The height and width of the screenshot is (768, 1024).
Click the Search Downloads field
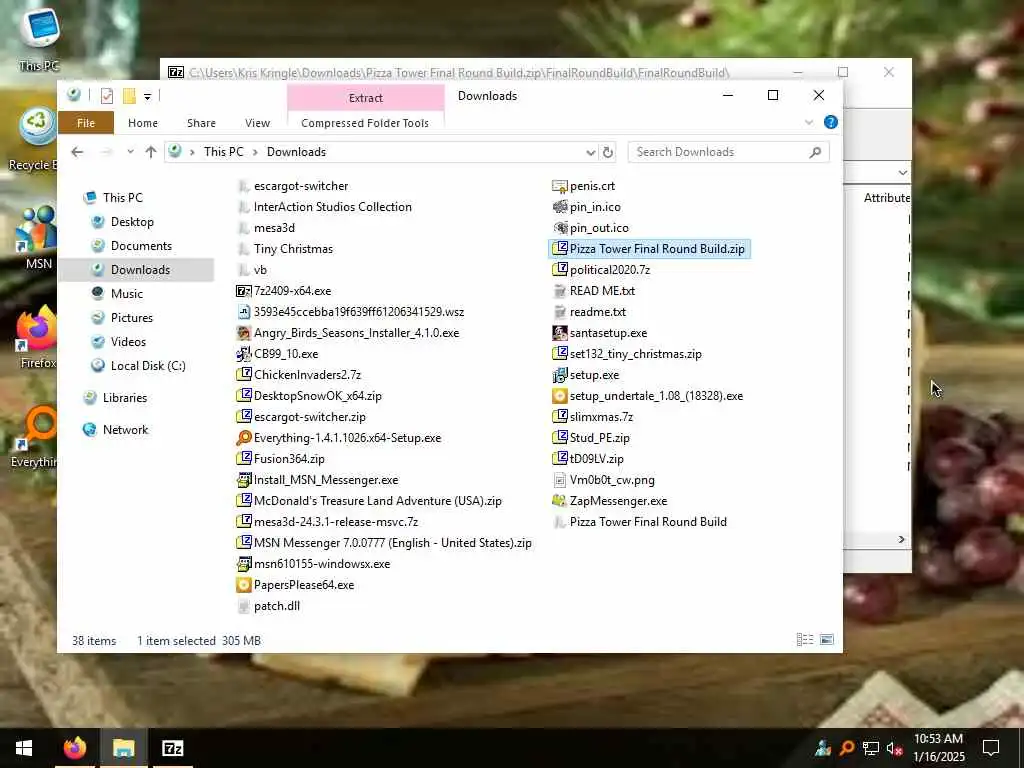coord(728,152)
